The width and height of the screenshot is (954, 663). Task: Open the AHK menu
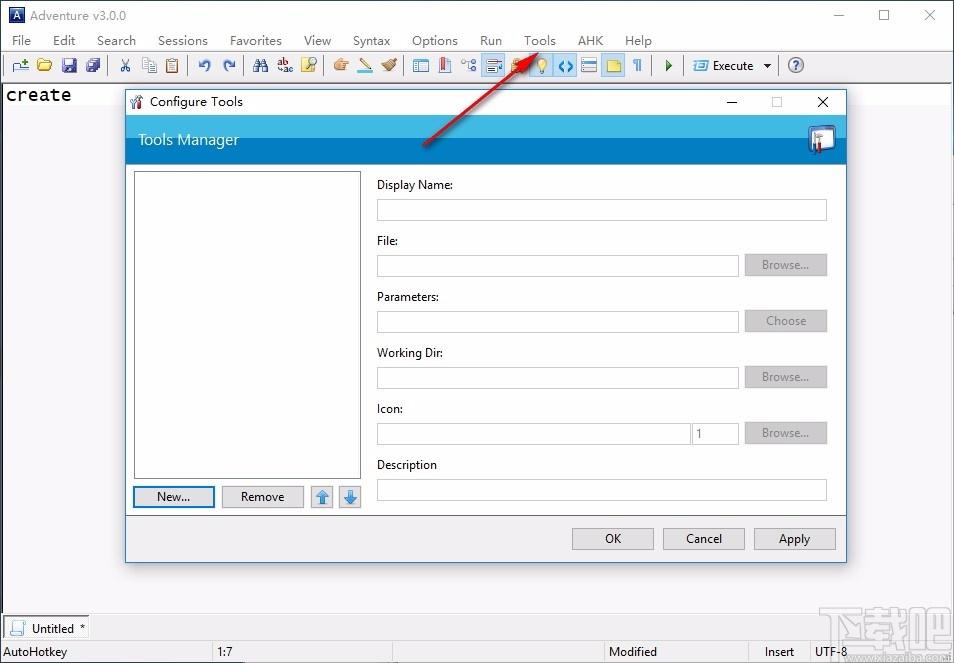point(590,41)
